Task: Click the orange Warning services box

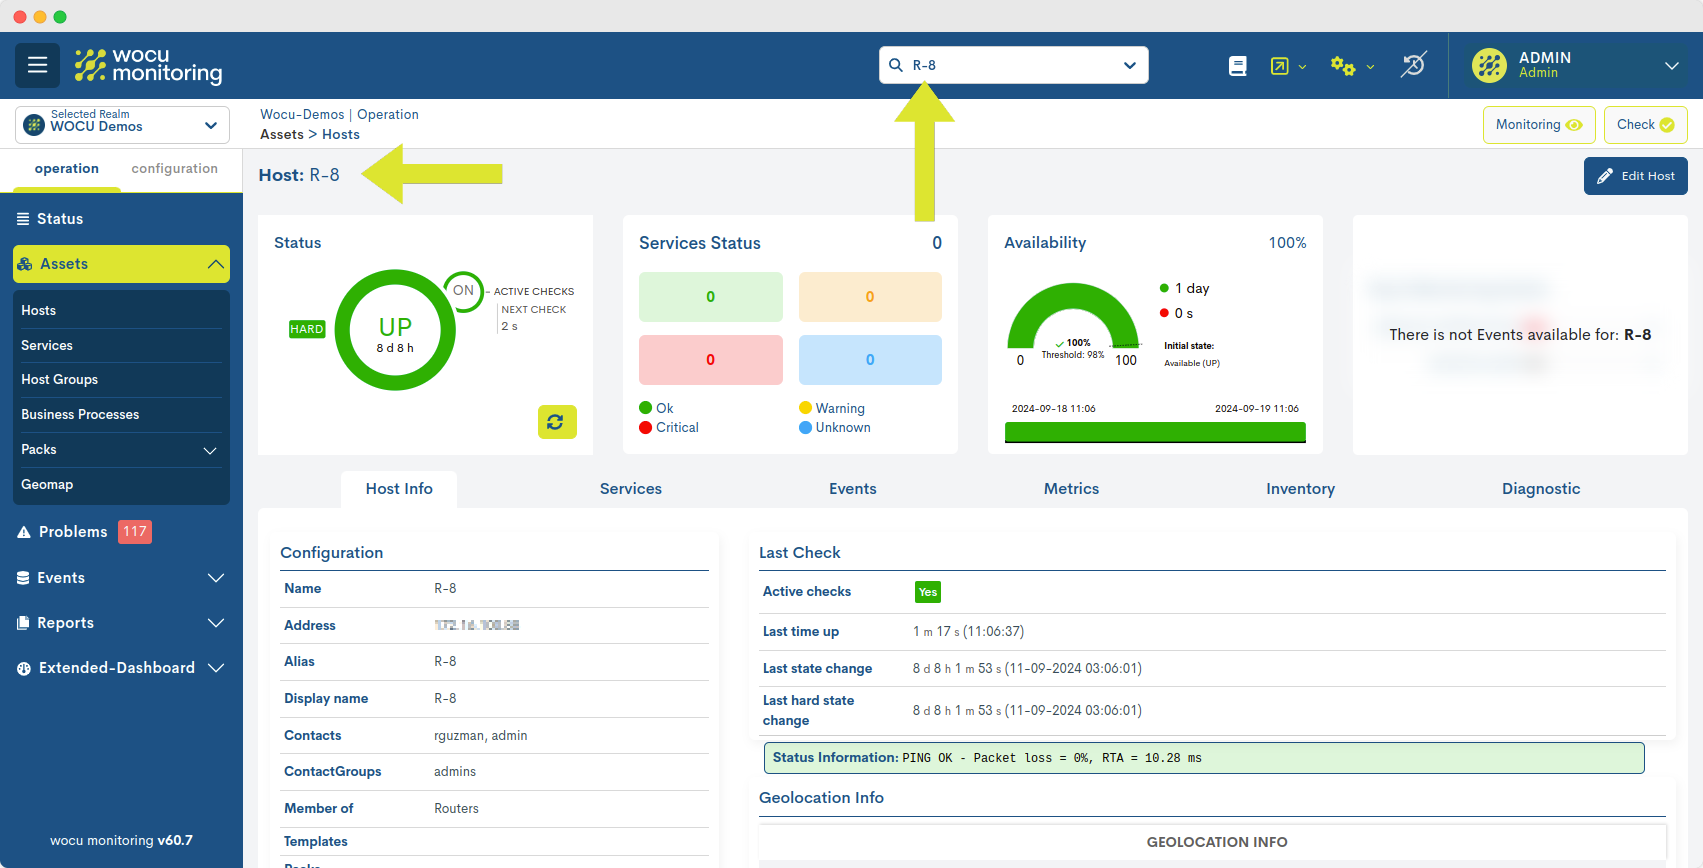Action: point(870,297)
